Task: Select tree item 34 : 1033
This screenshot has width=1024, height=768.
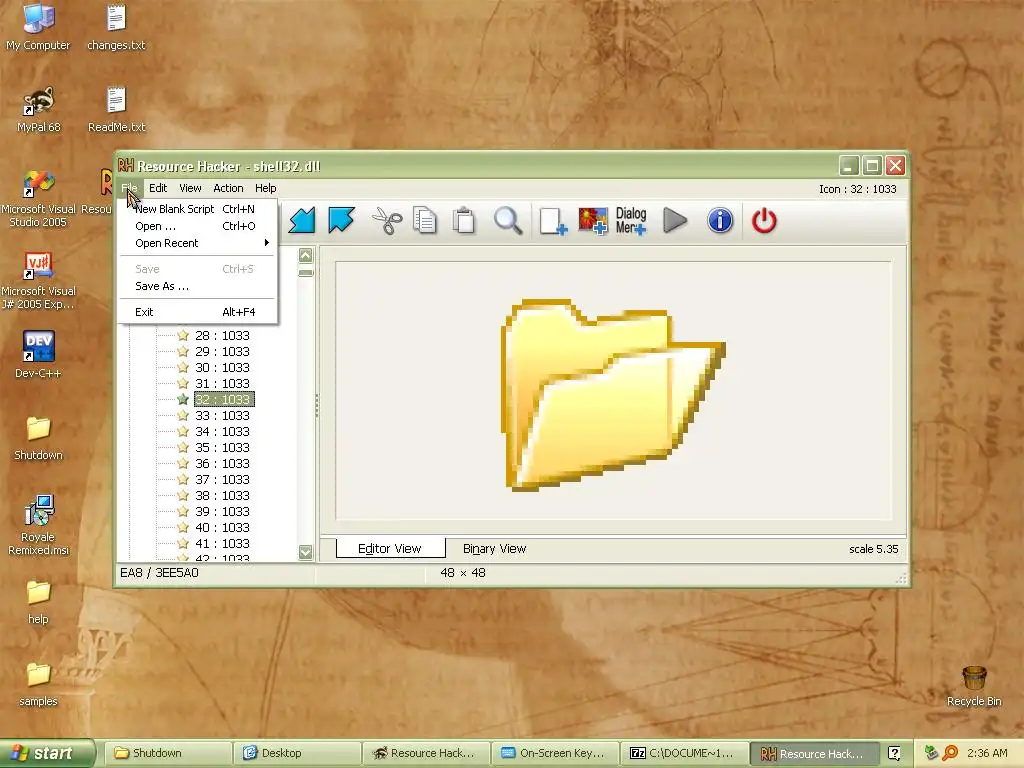Action: click(222, 432)
